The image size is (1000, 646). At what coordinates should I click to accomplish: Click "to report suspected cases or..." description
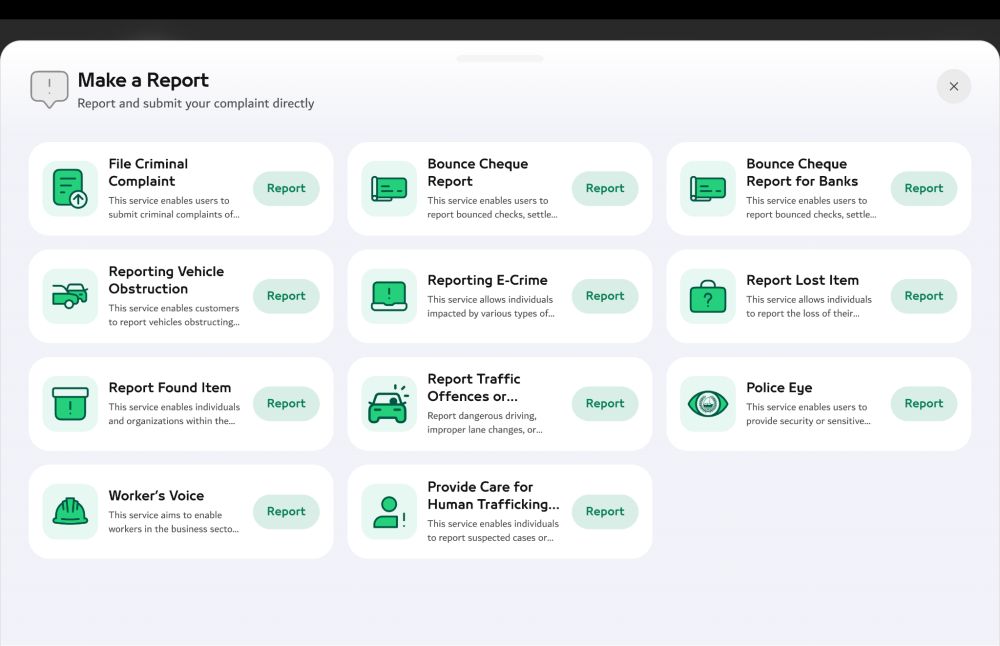pyautogui.click(x=490, y=538)
